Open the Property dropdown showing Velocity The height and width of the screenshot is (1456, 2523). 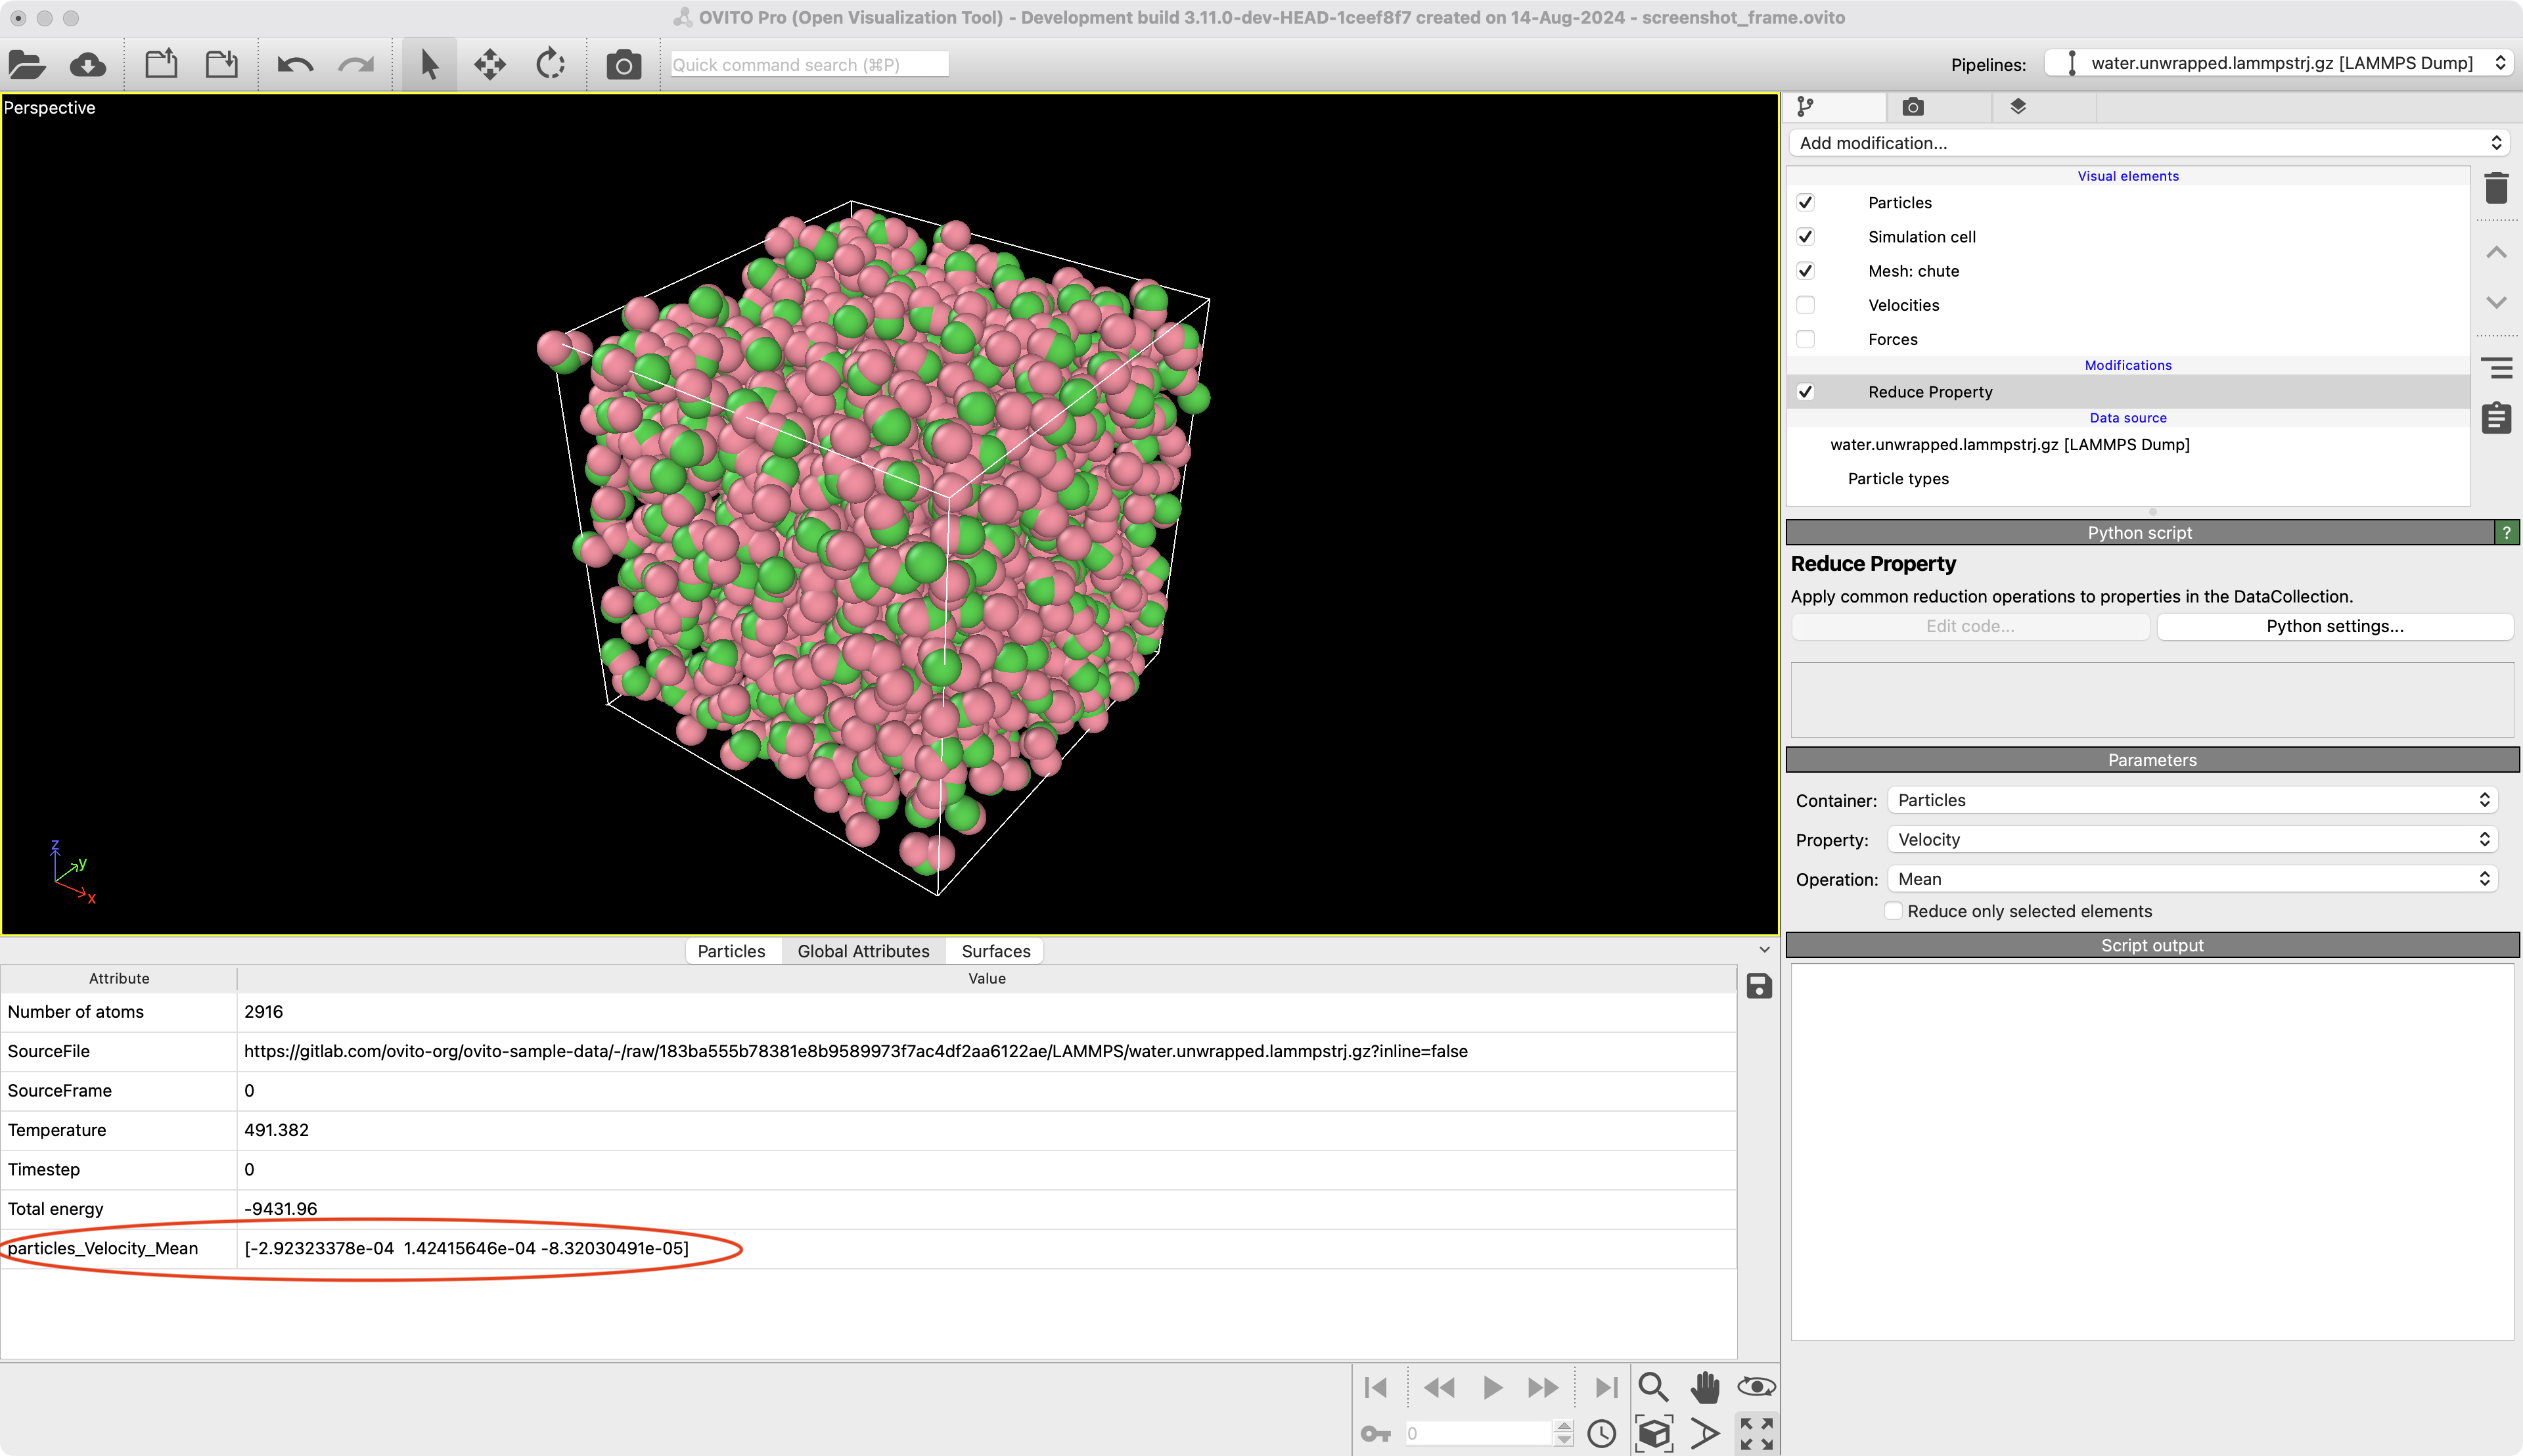2193,840
